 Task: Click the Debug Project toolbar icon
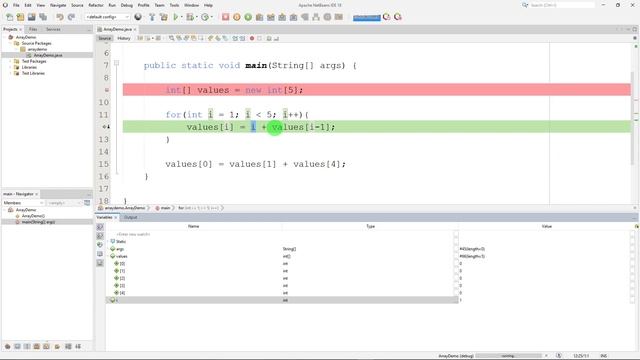pyautogui.click(x=190, y=17)
